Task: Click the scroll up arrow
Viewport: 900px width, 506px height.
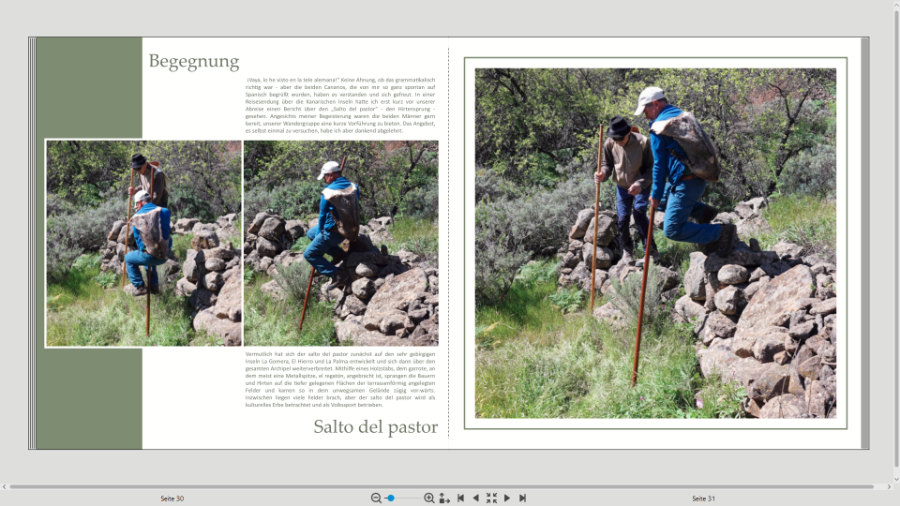Action: [897, 4]
